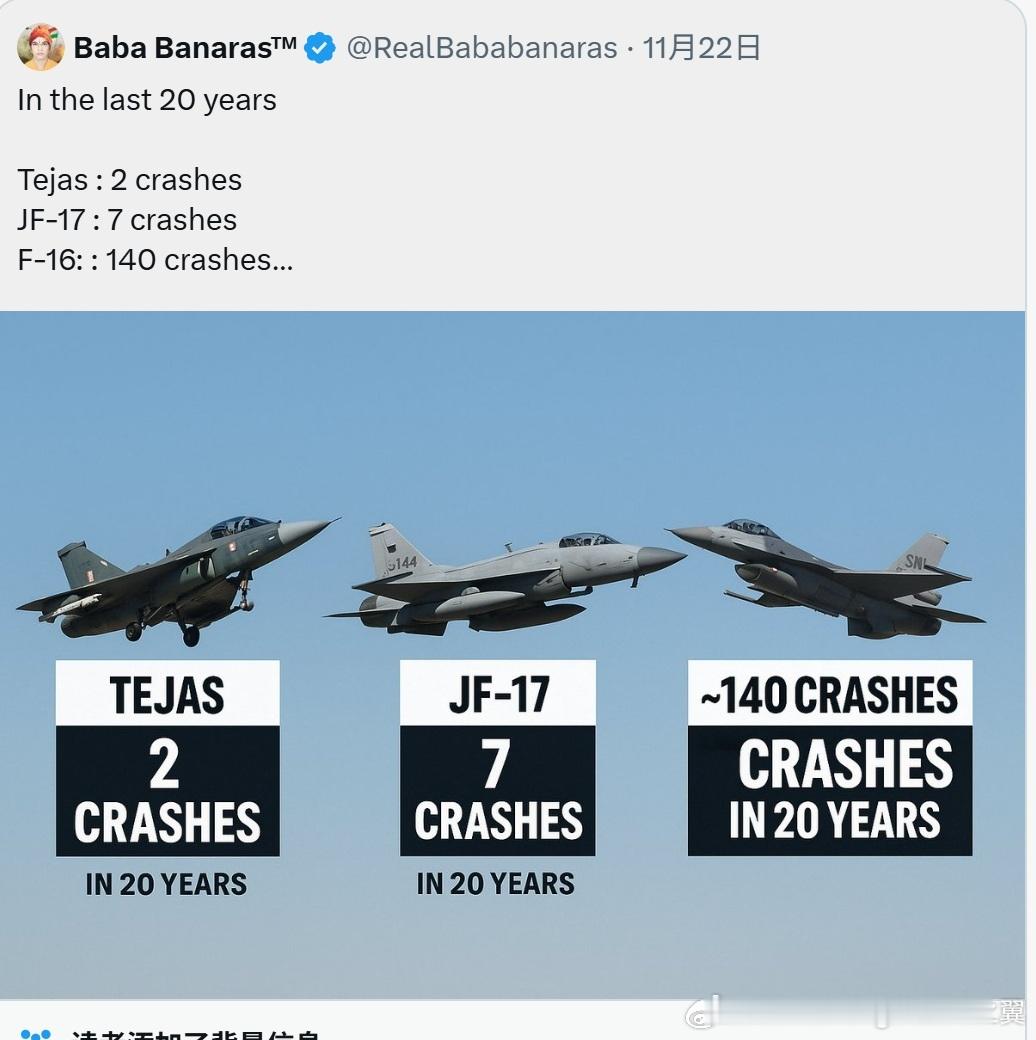
Task: Click the Weibo watermark logo
Action: [x=700, y=1015]
